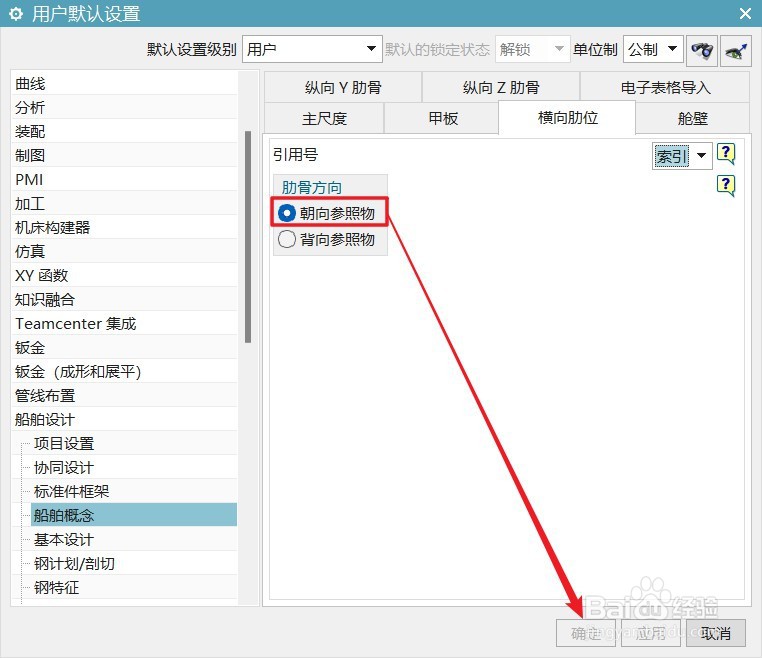Switch to 主尺度 tab
Screen dimensions: 762x658
pyautogui.click(x=324, y=118)
